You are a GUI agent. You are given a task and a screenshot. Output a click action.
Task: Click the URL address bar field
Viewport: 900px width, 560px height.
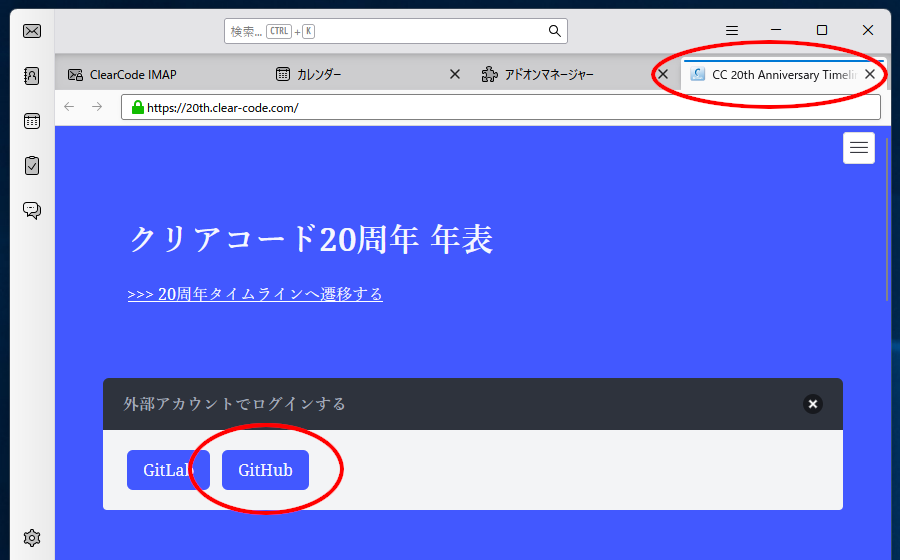tap(501, 107)
